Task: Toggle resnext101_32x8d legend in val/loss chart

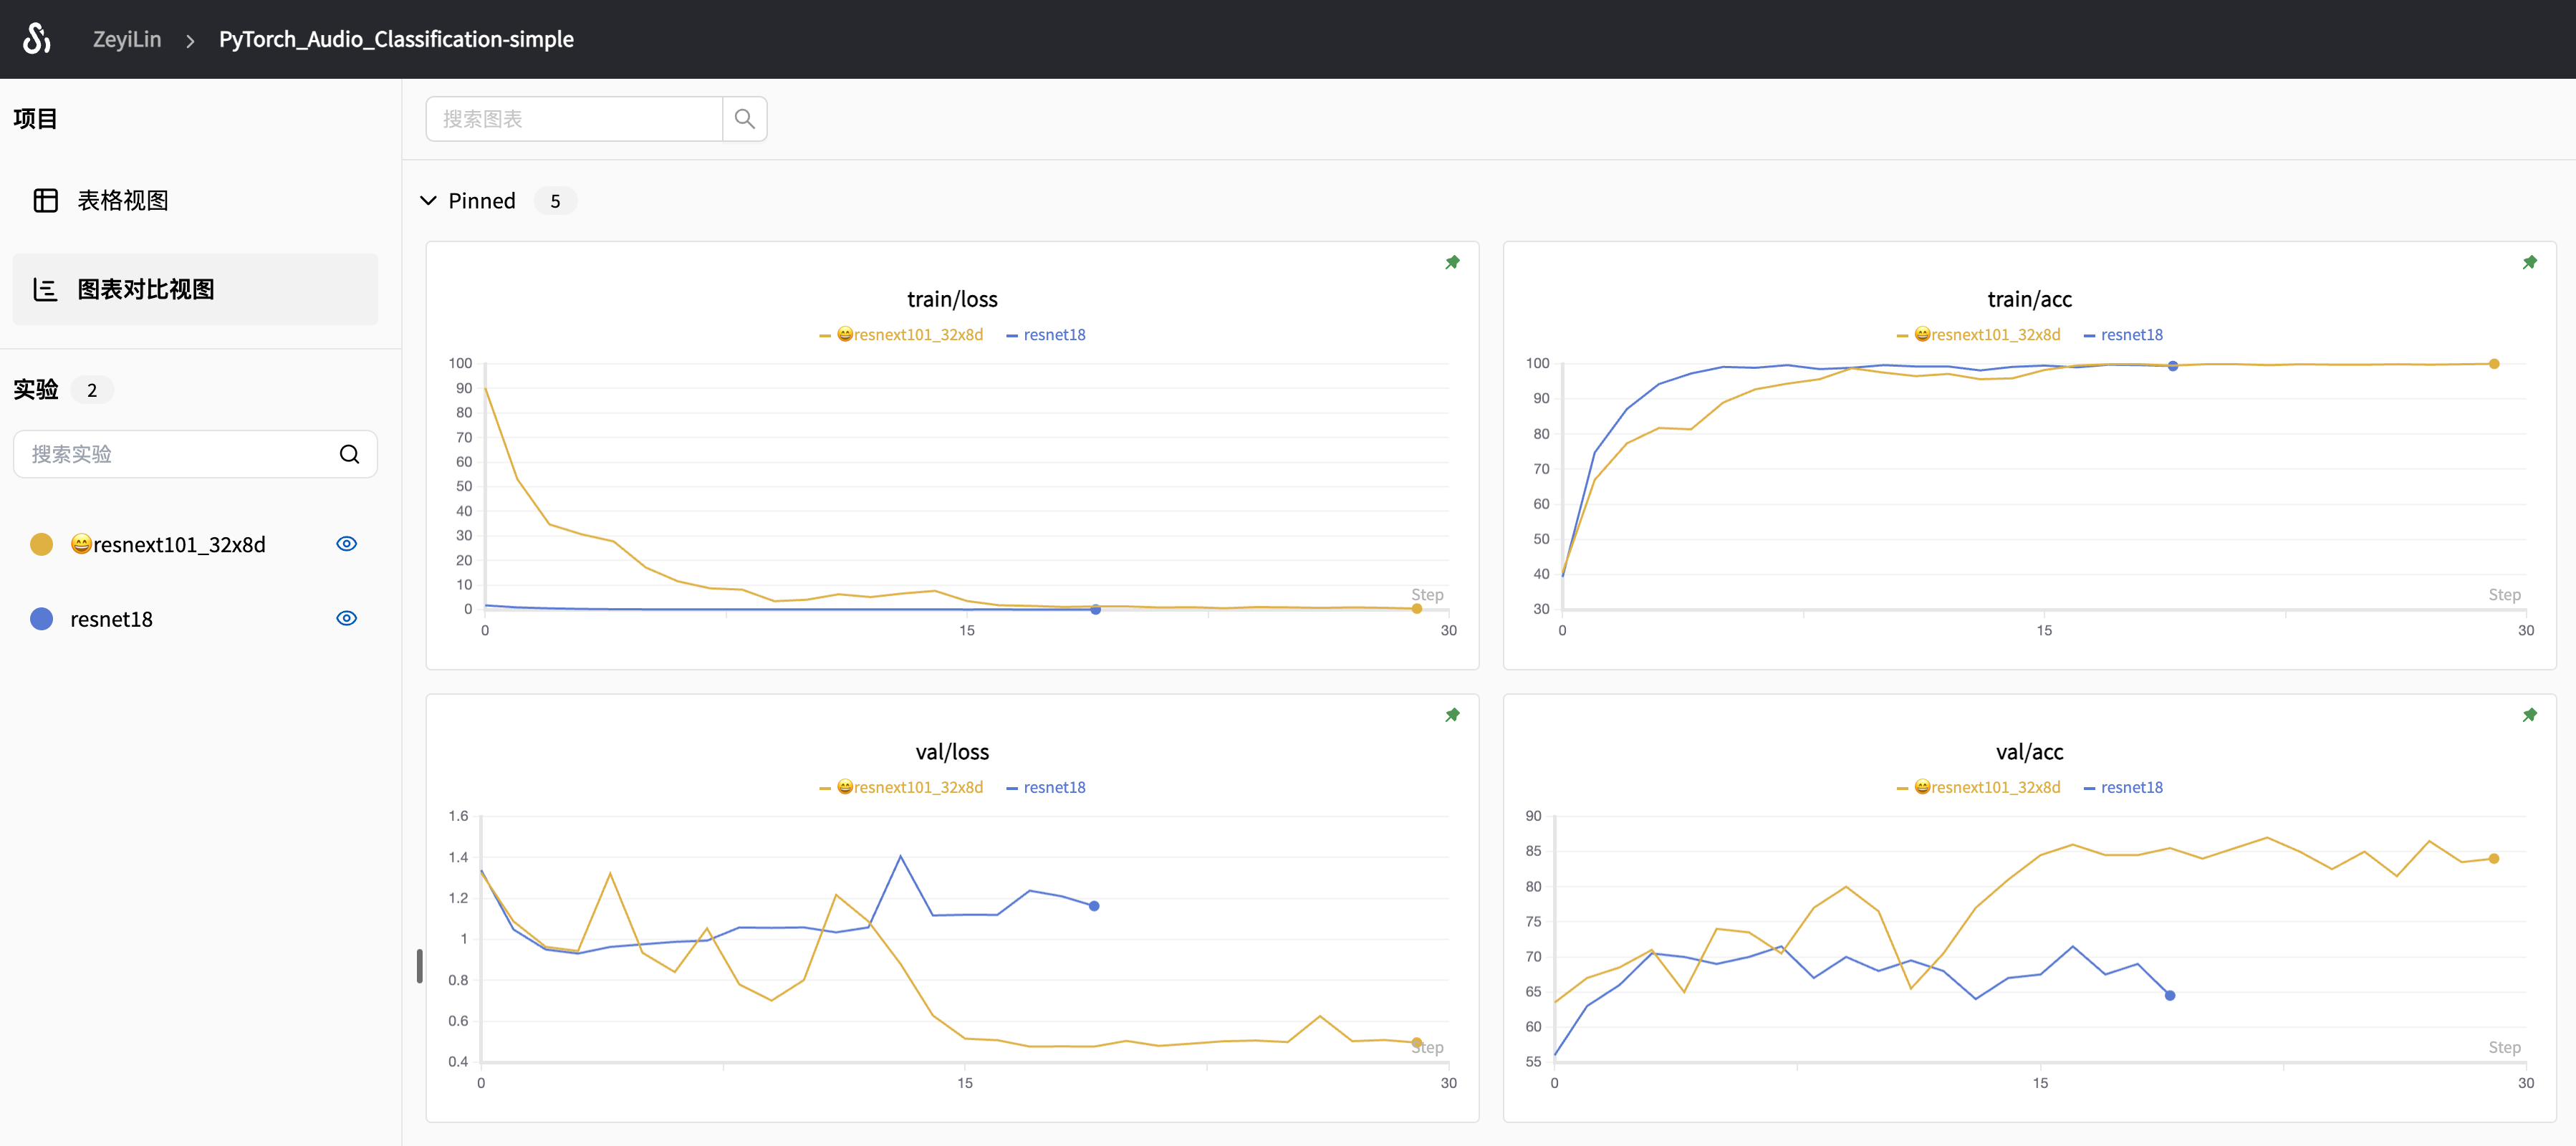Action: (x=901, y=788)
